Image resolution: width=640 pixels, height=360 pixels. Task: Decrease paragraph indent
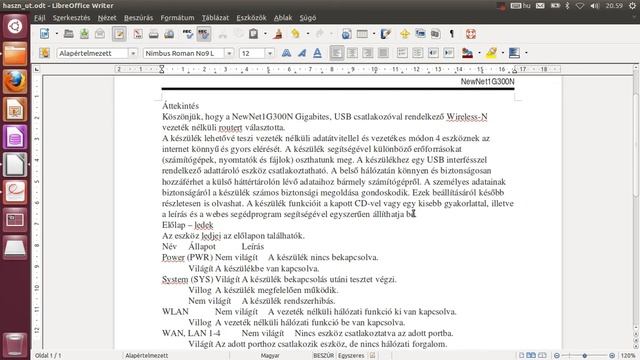(433, 53)
